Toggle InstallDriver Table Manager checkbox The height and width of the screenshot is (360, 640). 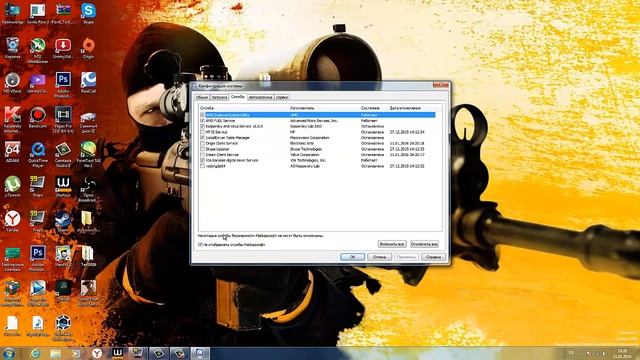(202, 138)
